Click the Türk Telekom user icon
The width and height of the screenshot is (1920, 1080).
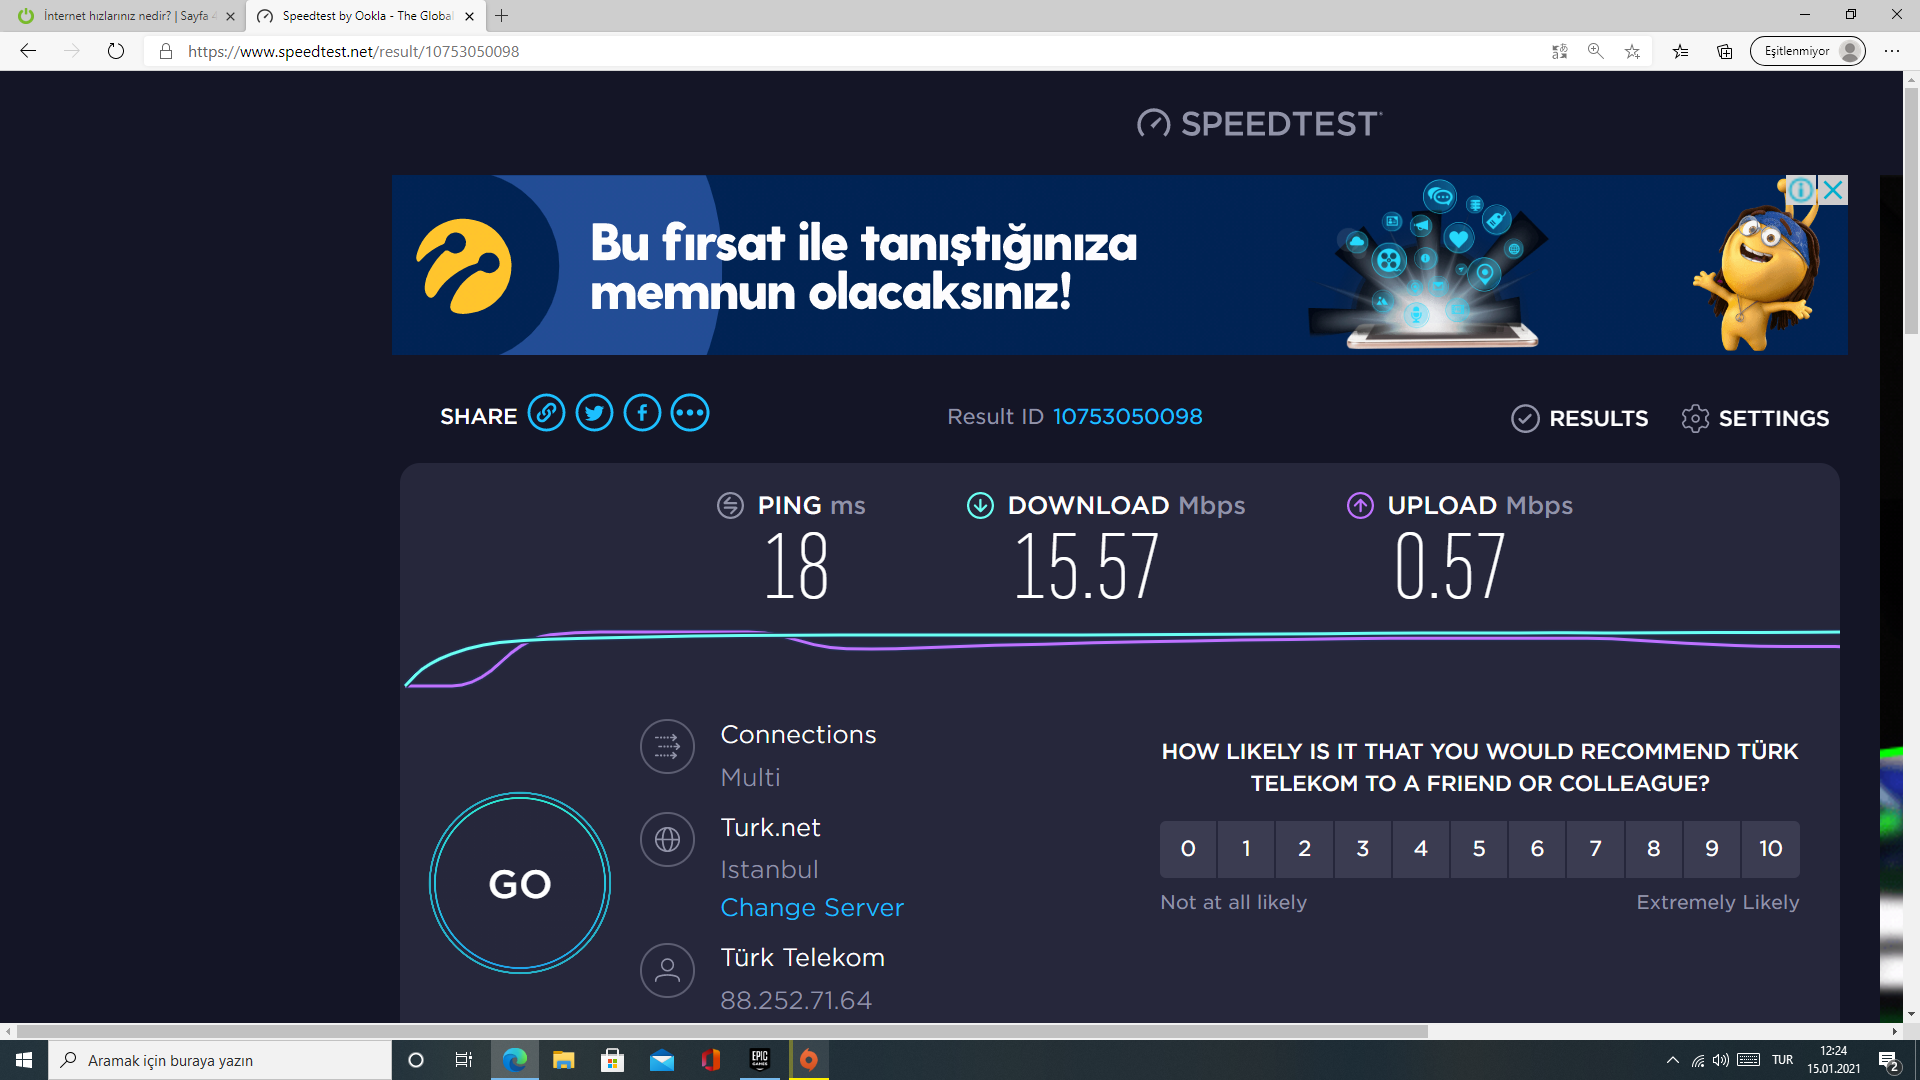click(667, 970)
